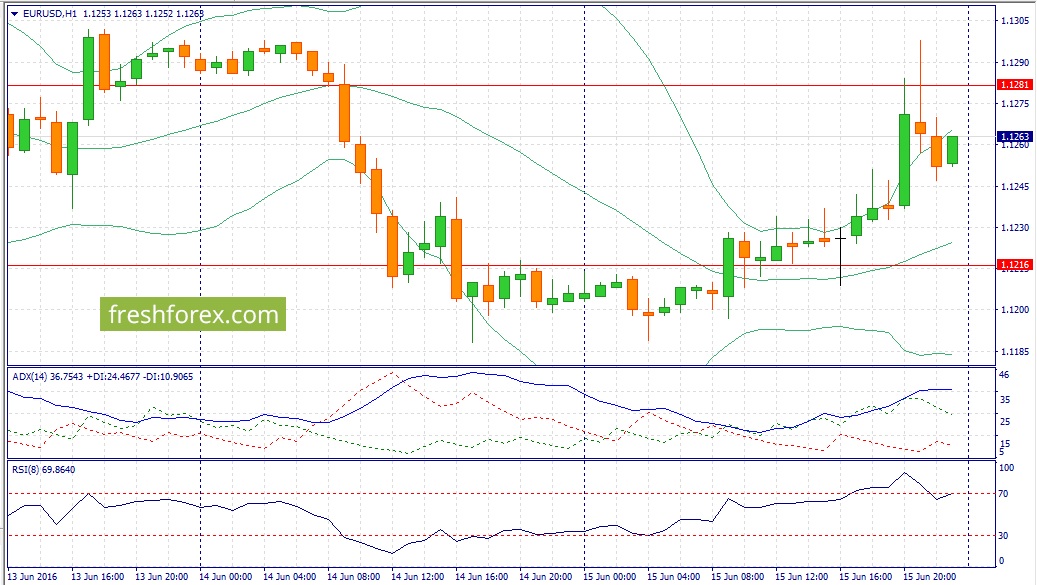The width and height of the screenshot is (1037, 585).
Task: Click the RSI 30 level dashed line
Action: (x=501, y=535)
